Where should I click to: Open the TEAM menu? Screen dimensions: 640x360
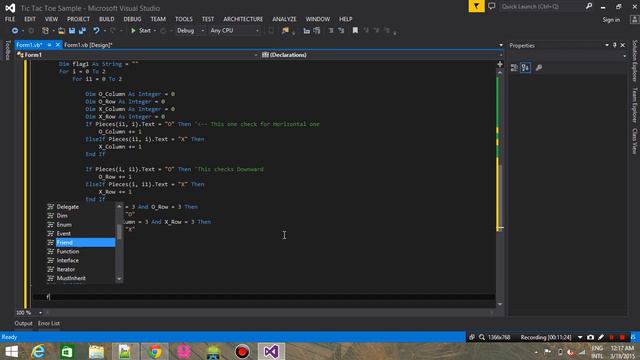click(158, 19)
